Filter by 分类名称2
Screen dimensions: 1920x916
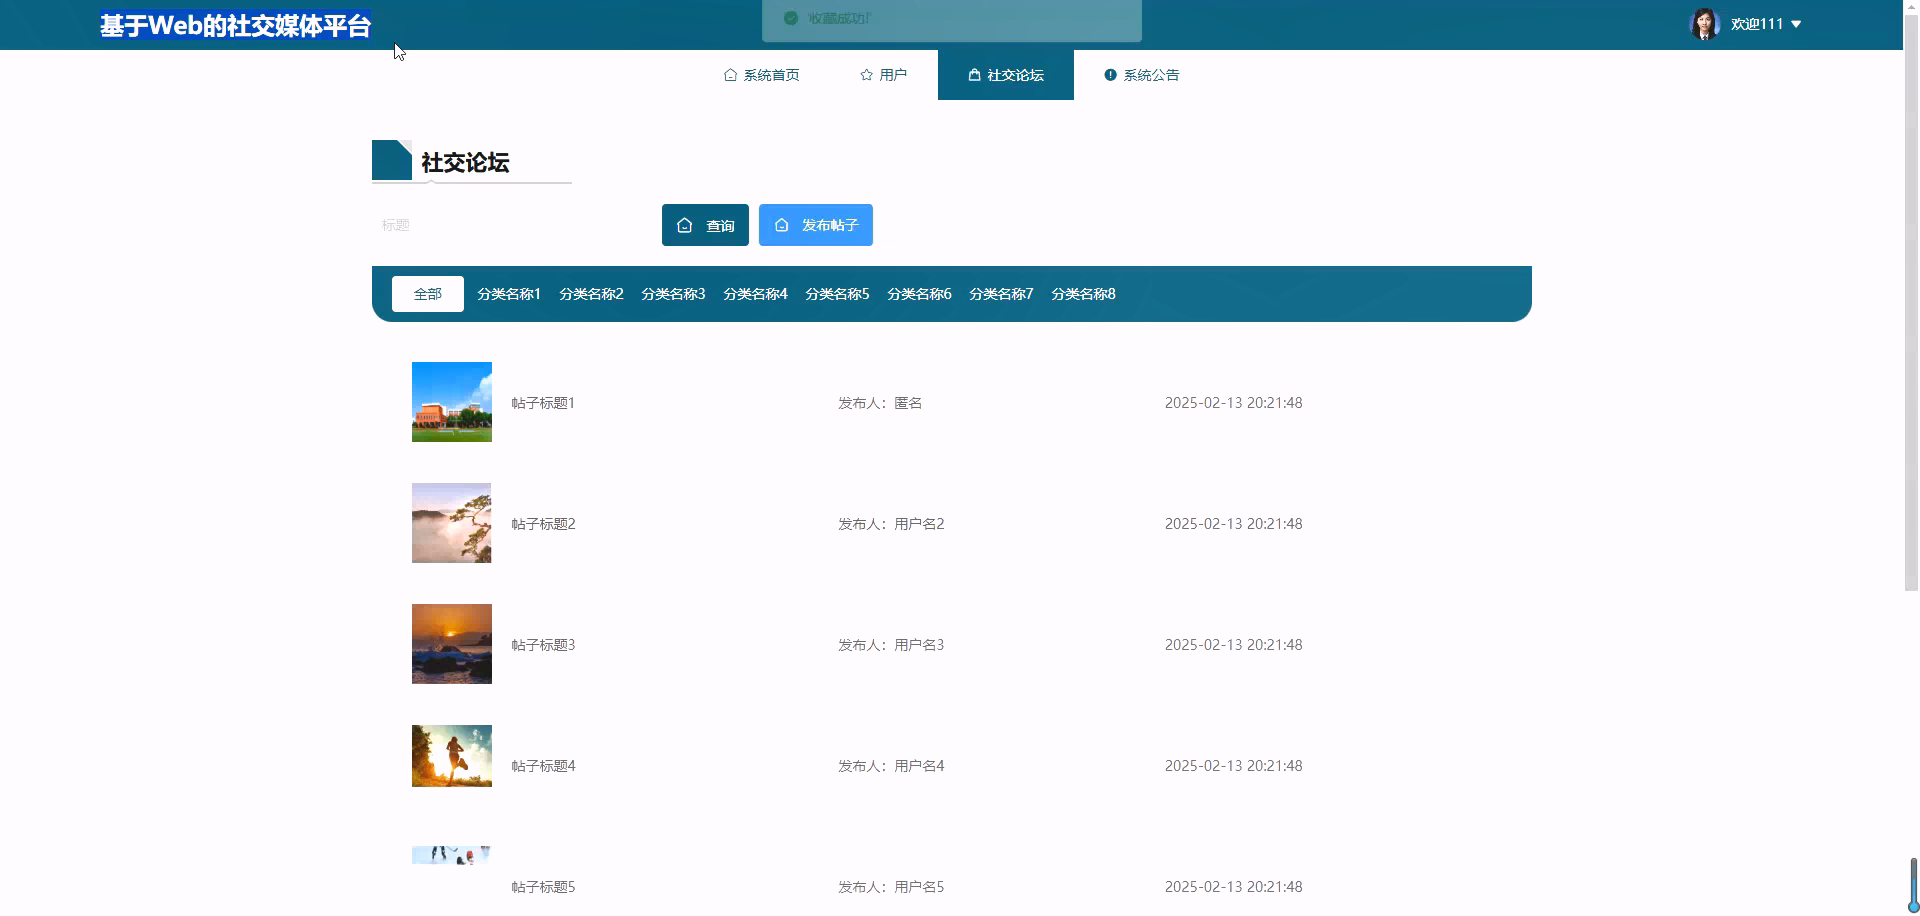click(591, 294)
